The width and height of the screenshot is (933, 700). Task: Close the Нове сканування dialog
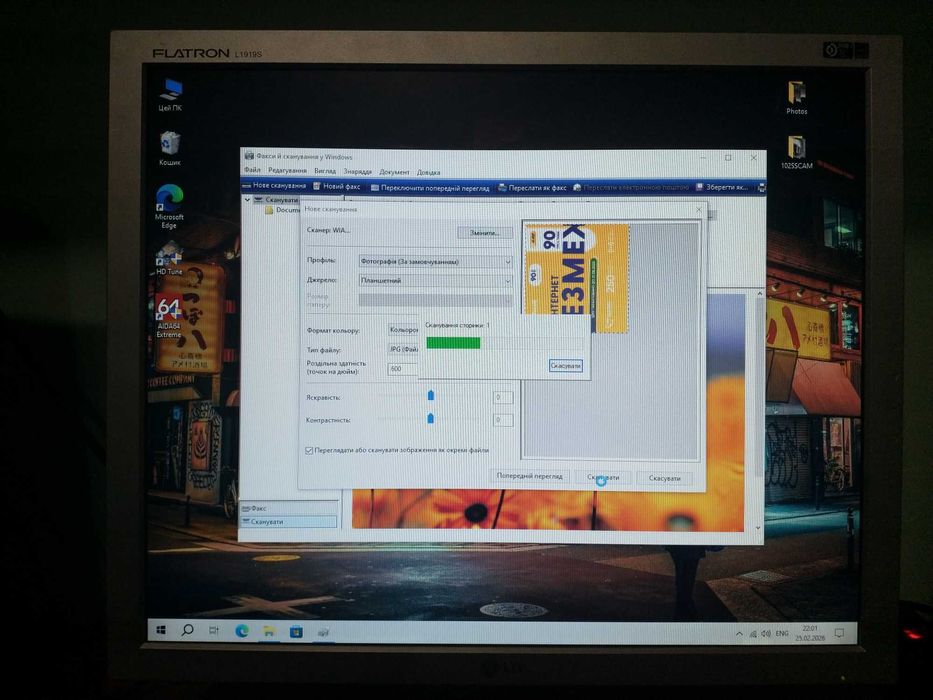699,210
